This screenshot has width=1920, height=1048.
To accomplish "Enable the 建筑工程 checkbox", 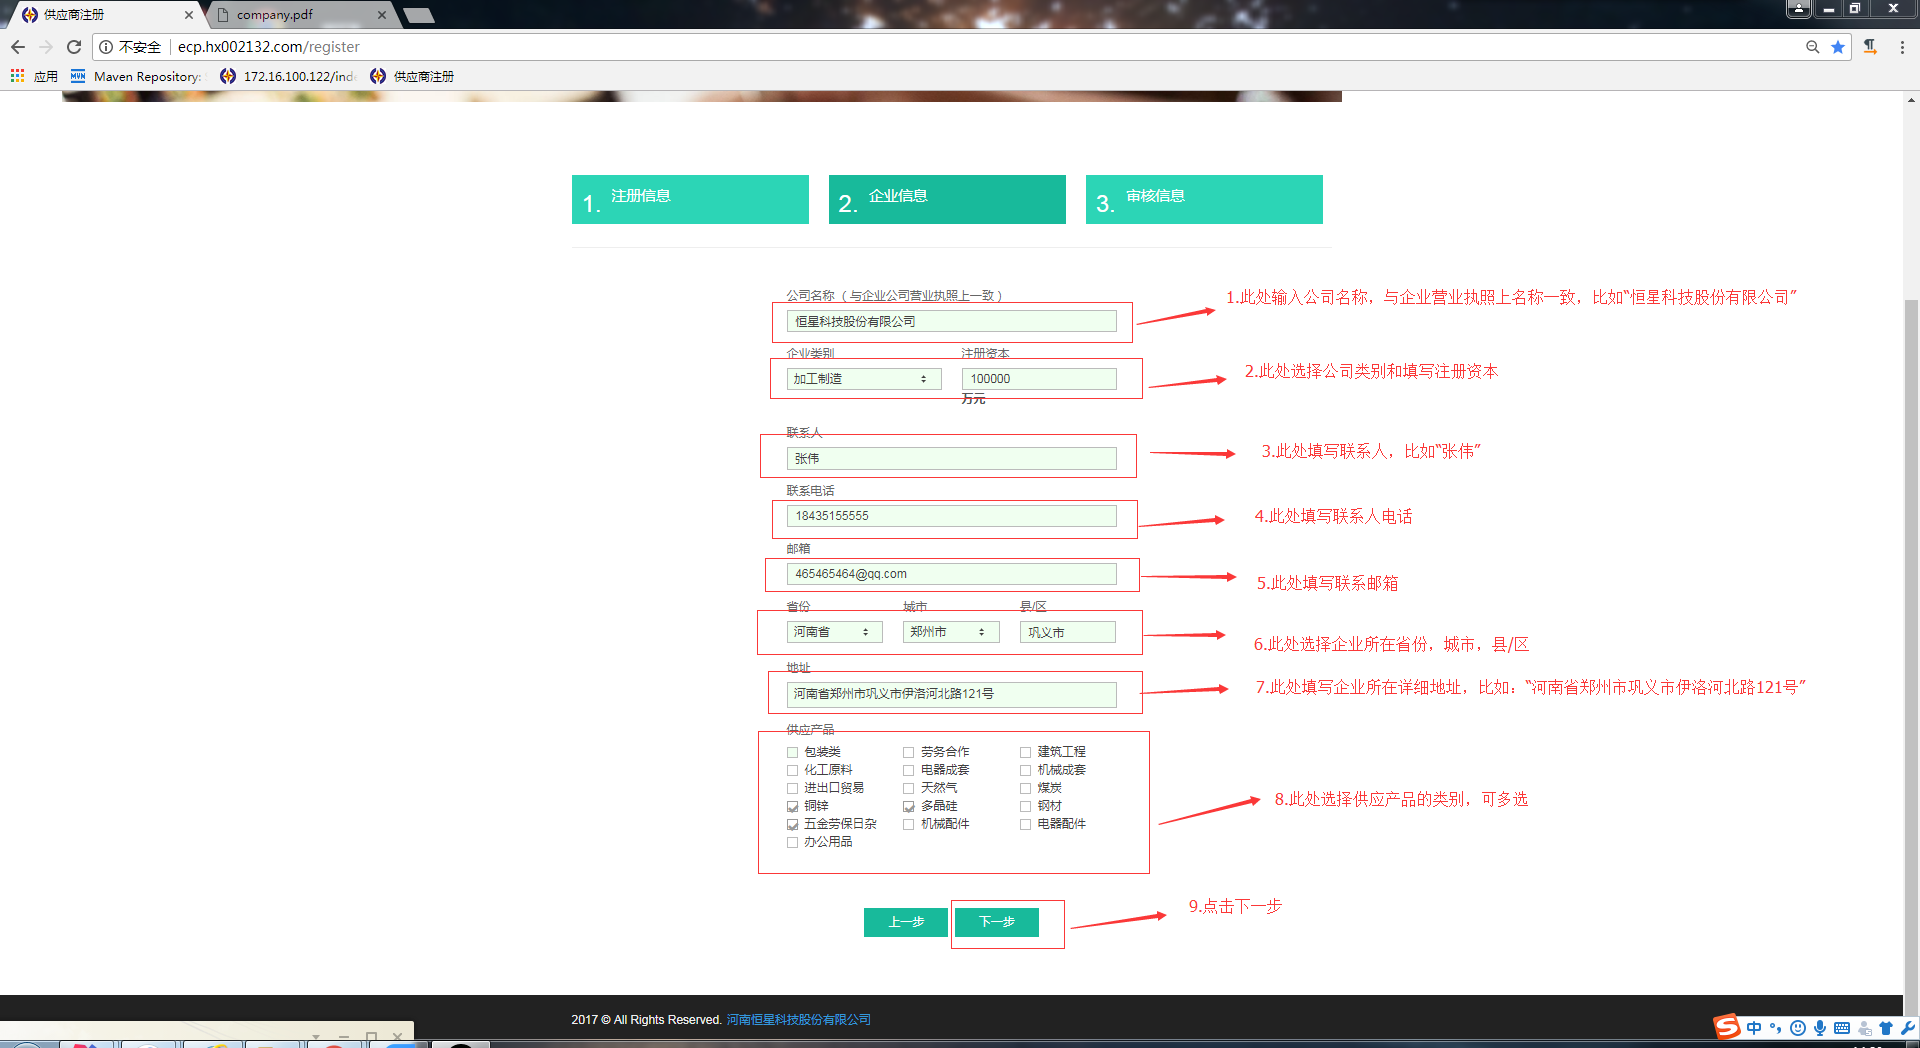I will click(1026, 752).
